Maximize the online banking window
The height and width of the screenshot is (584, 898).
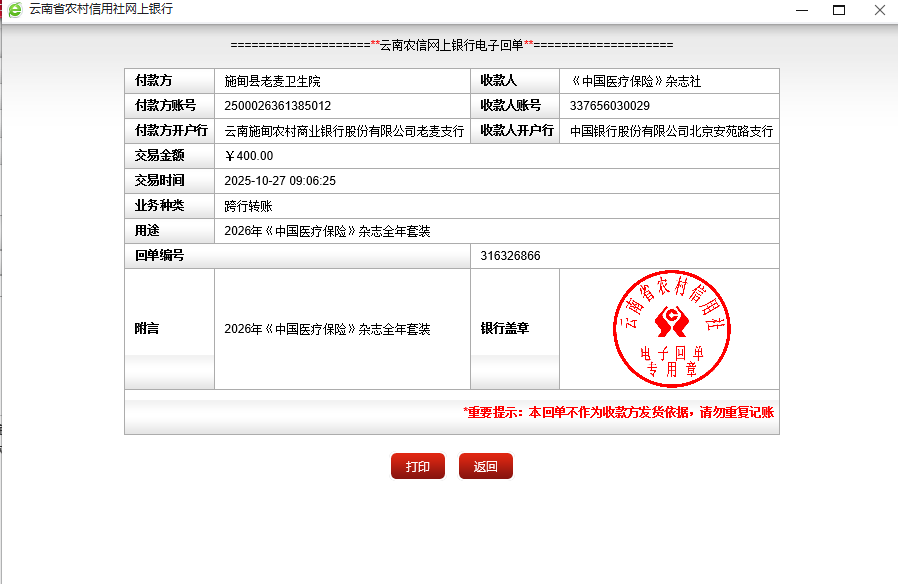pos(839,10)
